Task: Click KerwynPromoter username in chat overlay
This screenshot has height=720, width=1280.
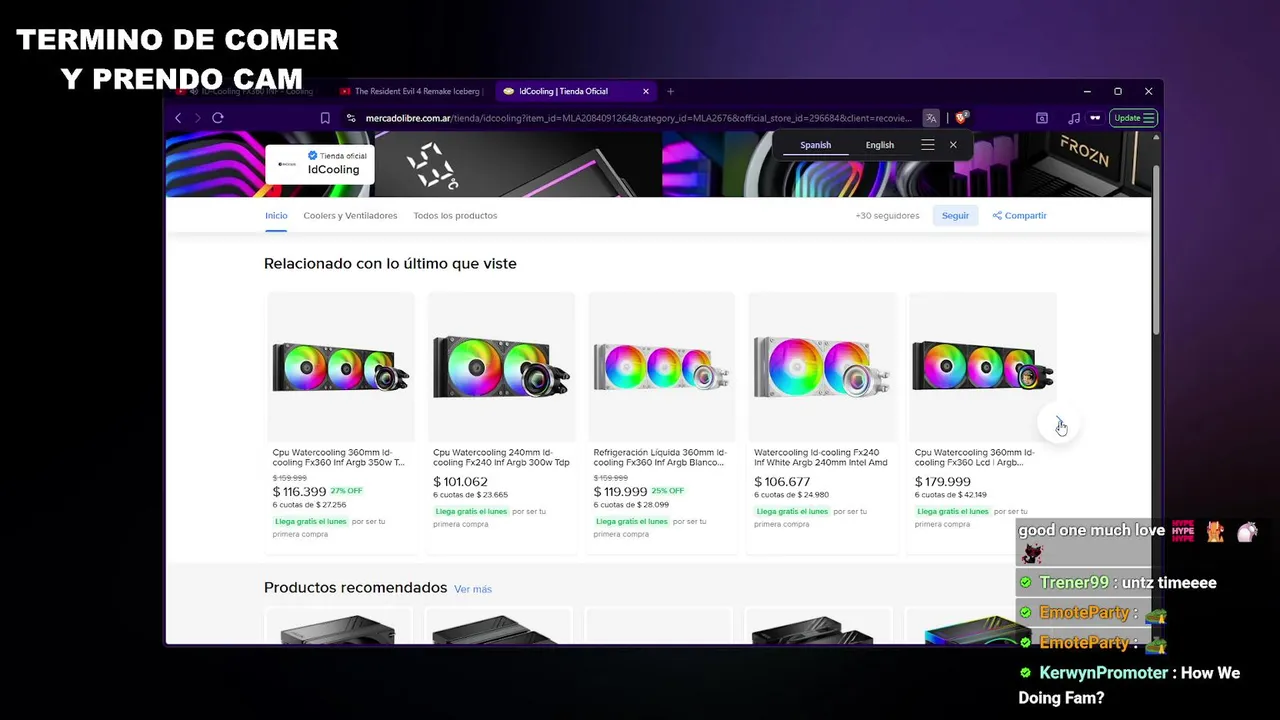Action: [x=1103, y=673]
